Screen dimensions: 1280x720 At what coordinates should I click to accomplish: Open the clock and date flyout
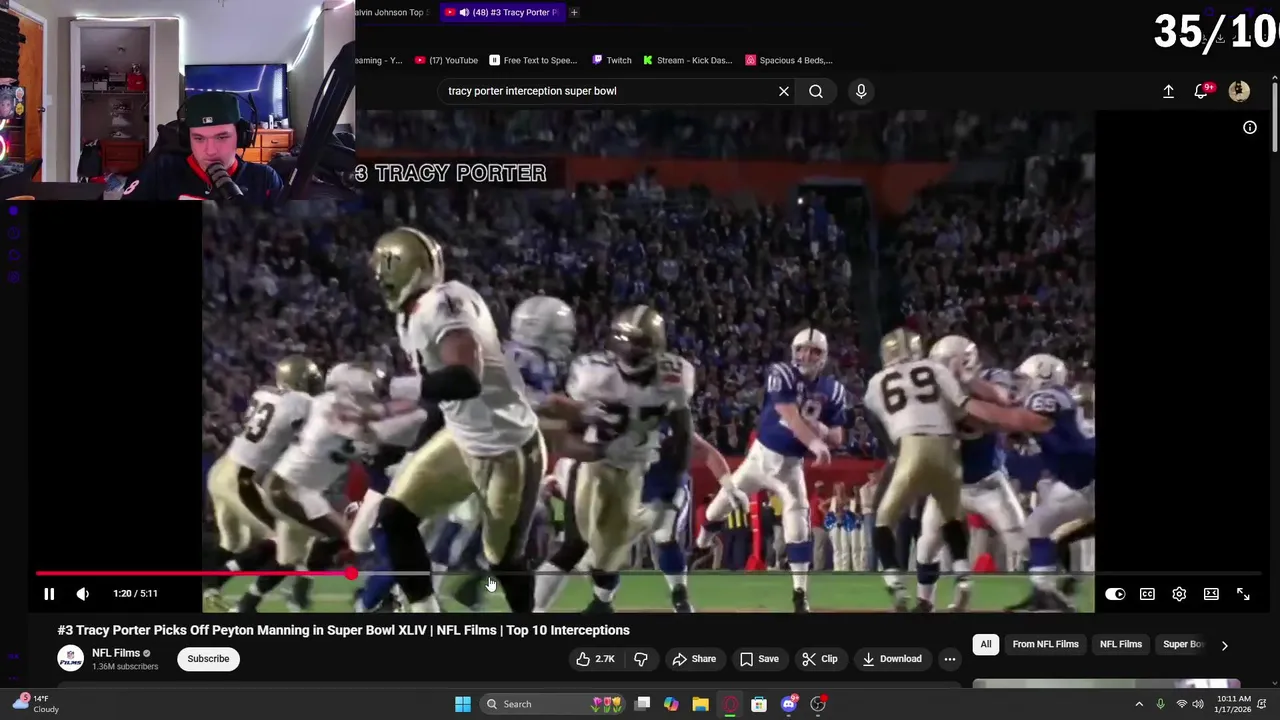click(x=1234, y=704)
